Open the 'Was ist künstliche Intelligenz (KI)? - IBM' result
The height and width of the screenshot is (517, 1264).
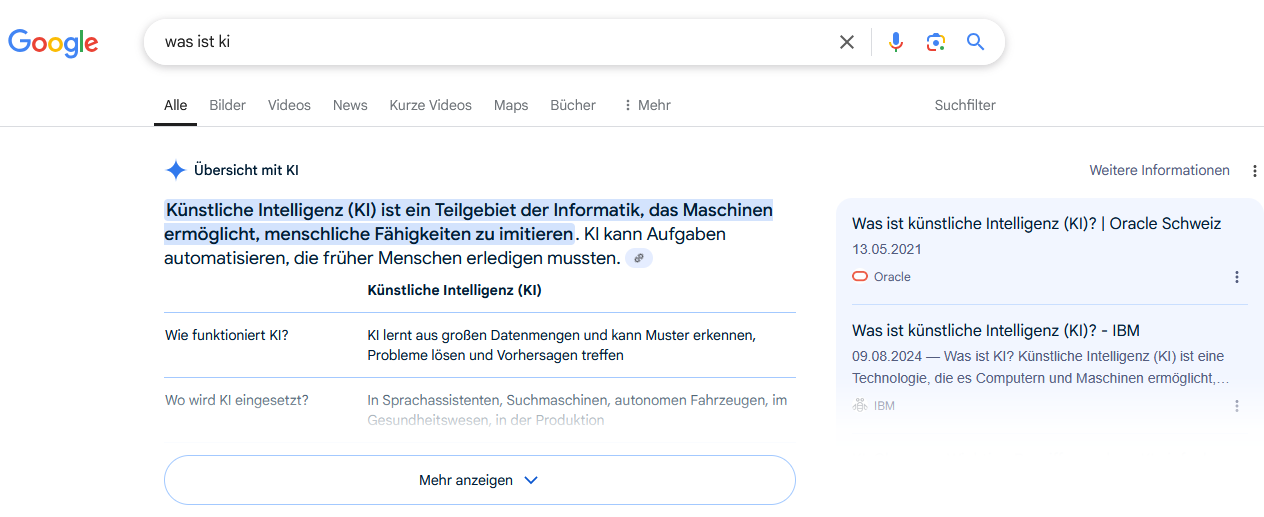(x=996, y=330)
